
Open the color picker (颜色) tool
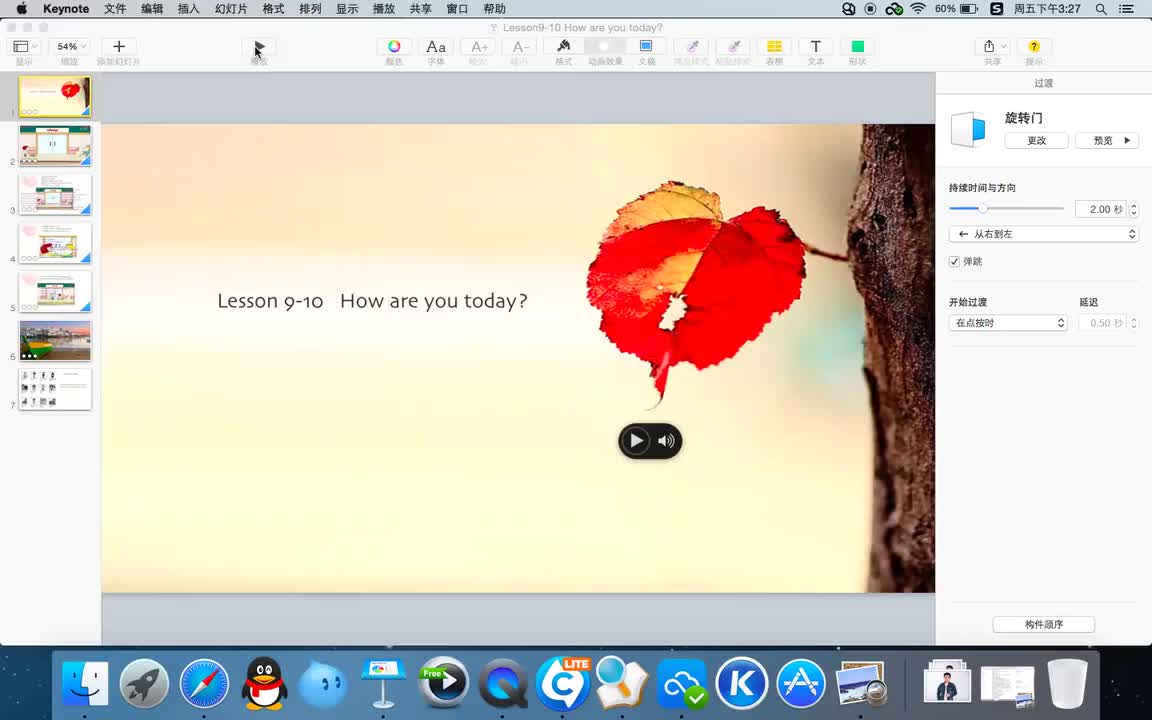[394, 47]
